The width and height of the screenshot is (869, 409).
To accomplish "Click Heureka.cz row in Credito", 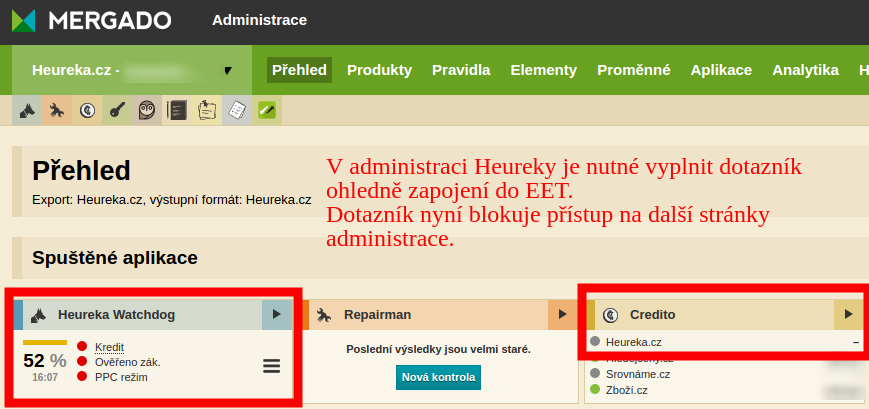I will click(x=724, y=342).
